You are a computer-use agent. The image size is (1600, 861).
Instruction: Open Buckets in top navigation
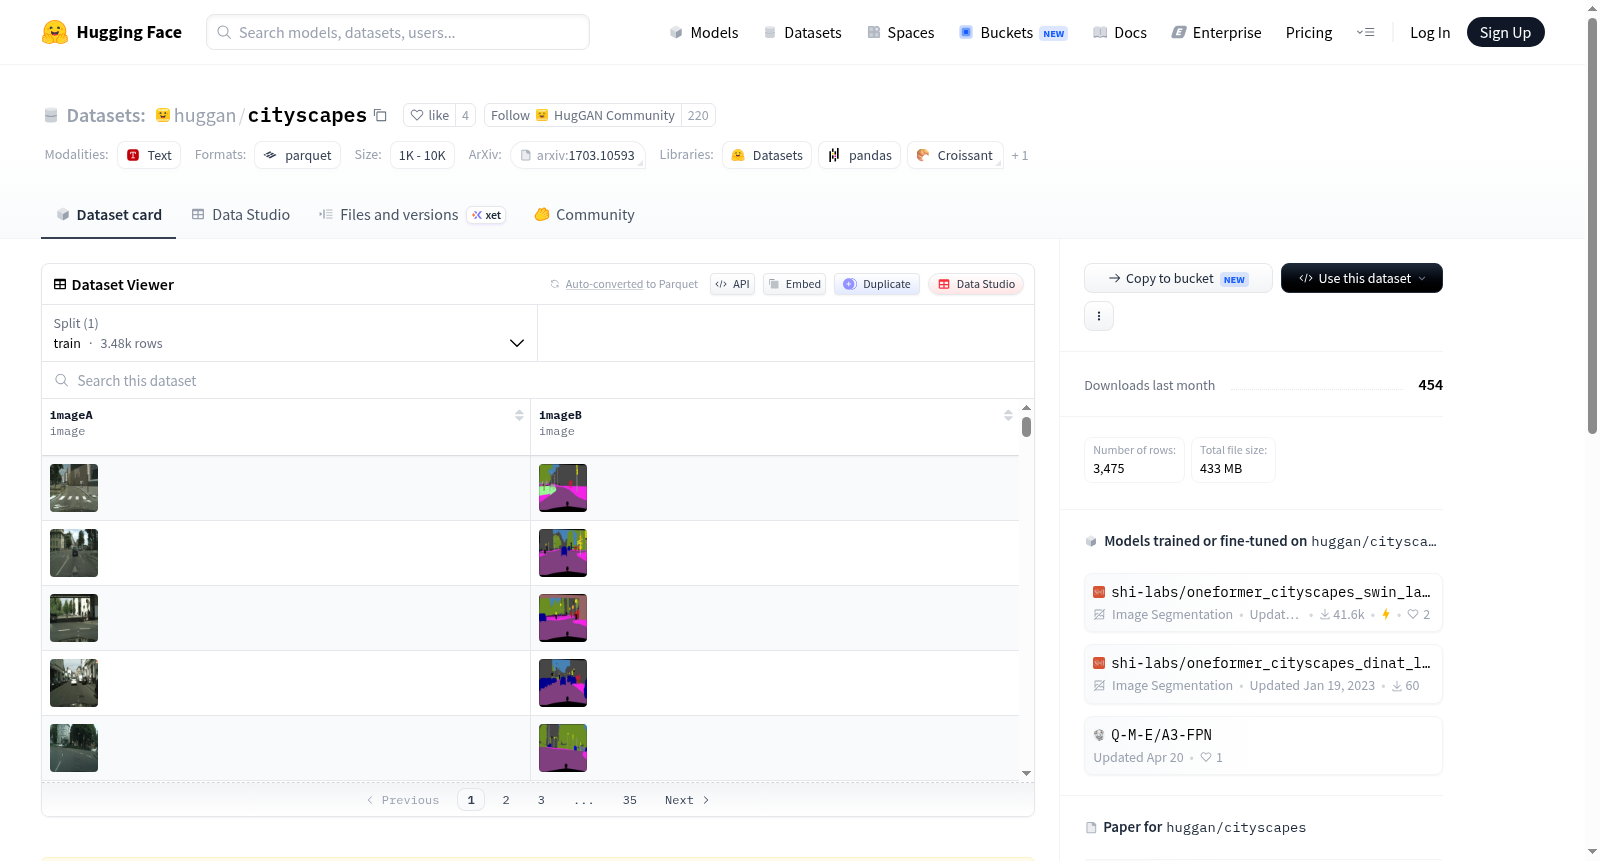pos(1013,32)
